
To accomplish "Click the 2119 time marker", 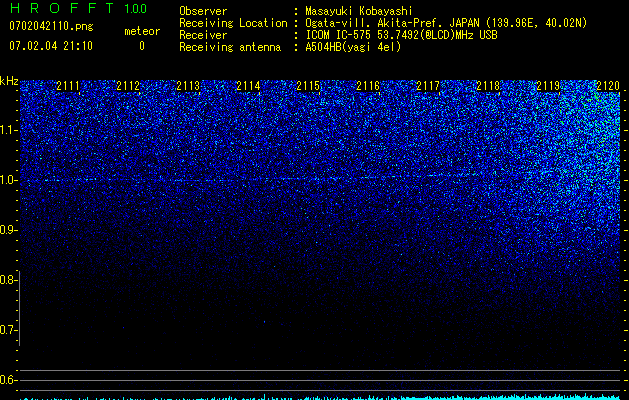I will (x=548, y=86).
